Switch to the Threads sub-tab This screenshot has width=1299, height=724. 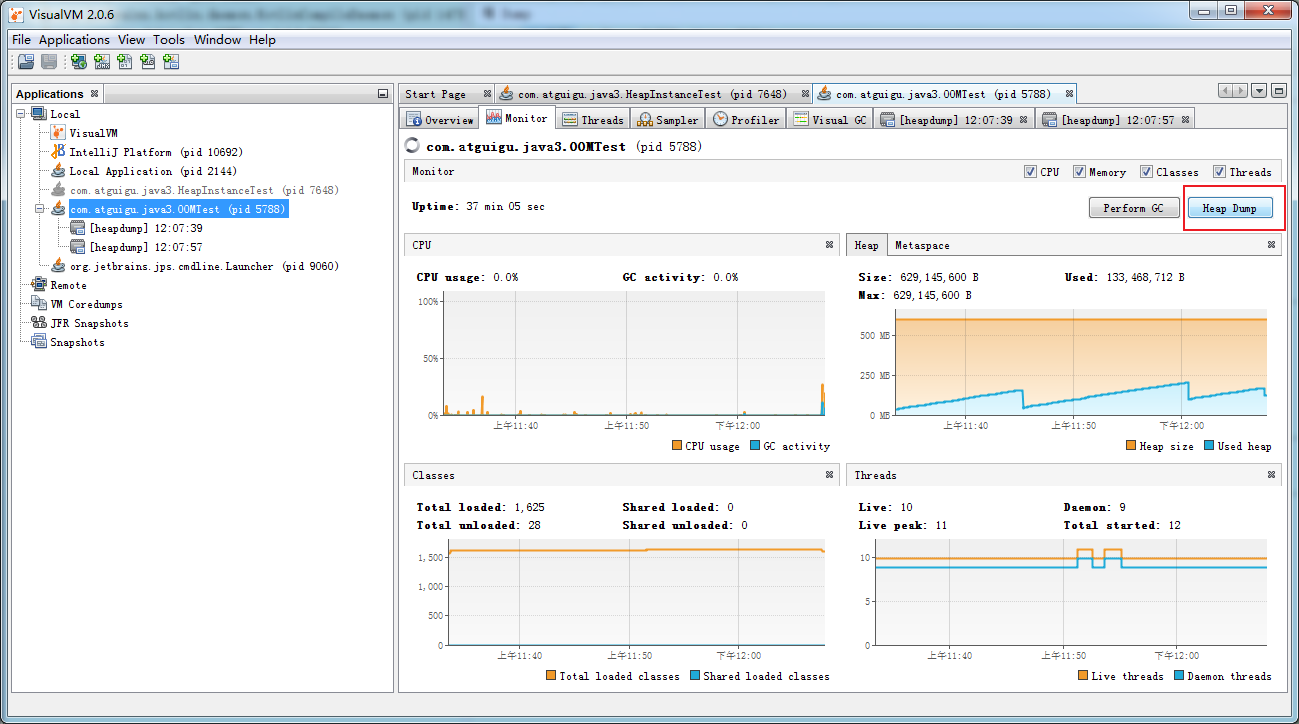(593, 120)
